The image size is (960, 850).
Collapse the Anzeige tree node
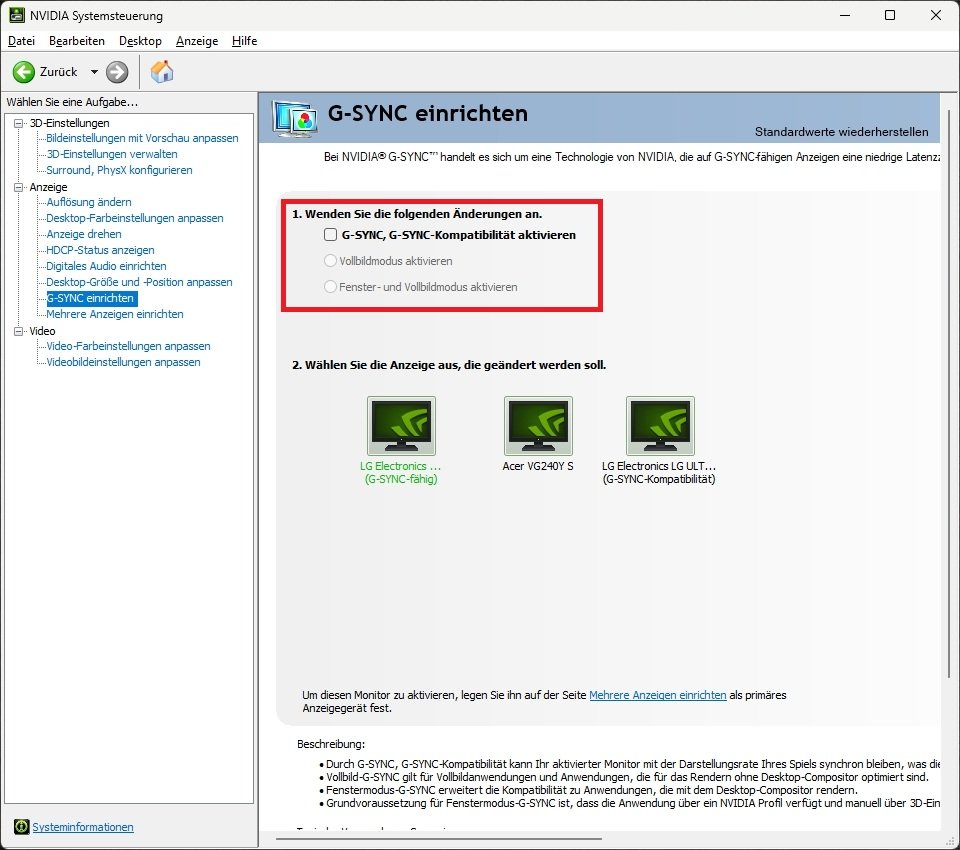tap(19, 187)
